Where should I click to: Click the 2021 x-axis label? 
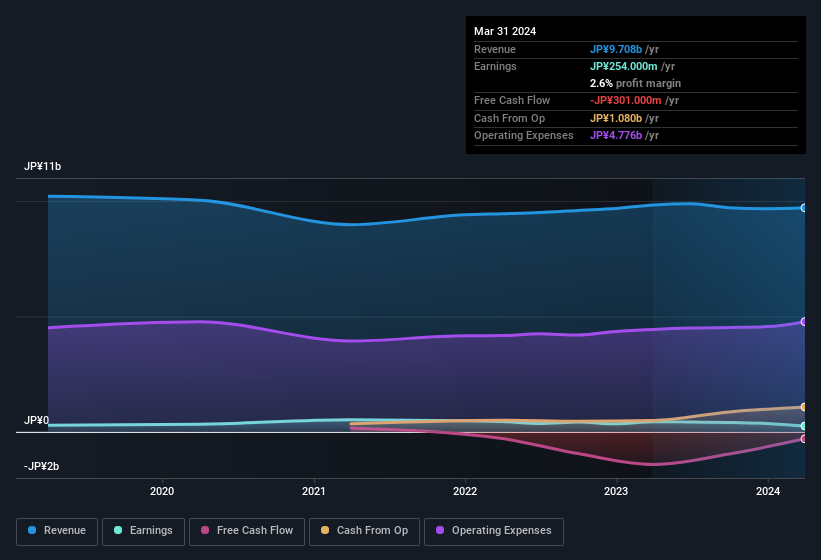tap(314, 491)
